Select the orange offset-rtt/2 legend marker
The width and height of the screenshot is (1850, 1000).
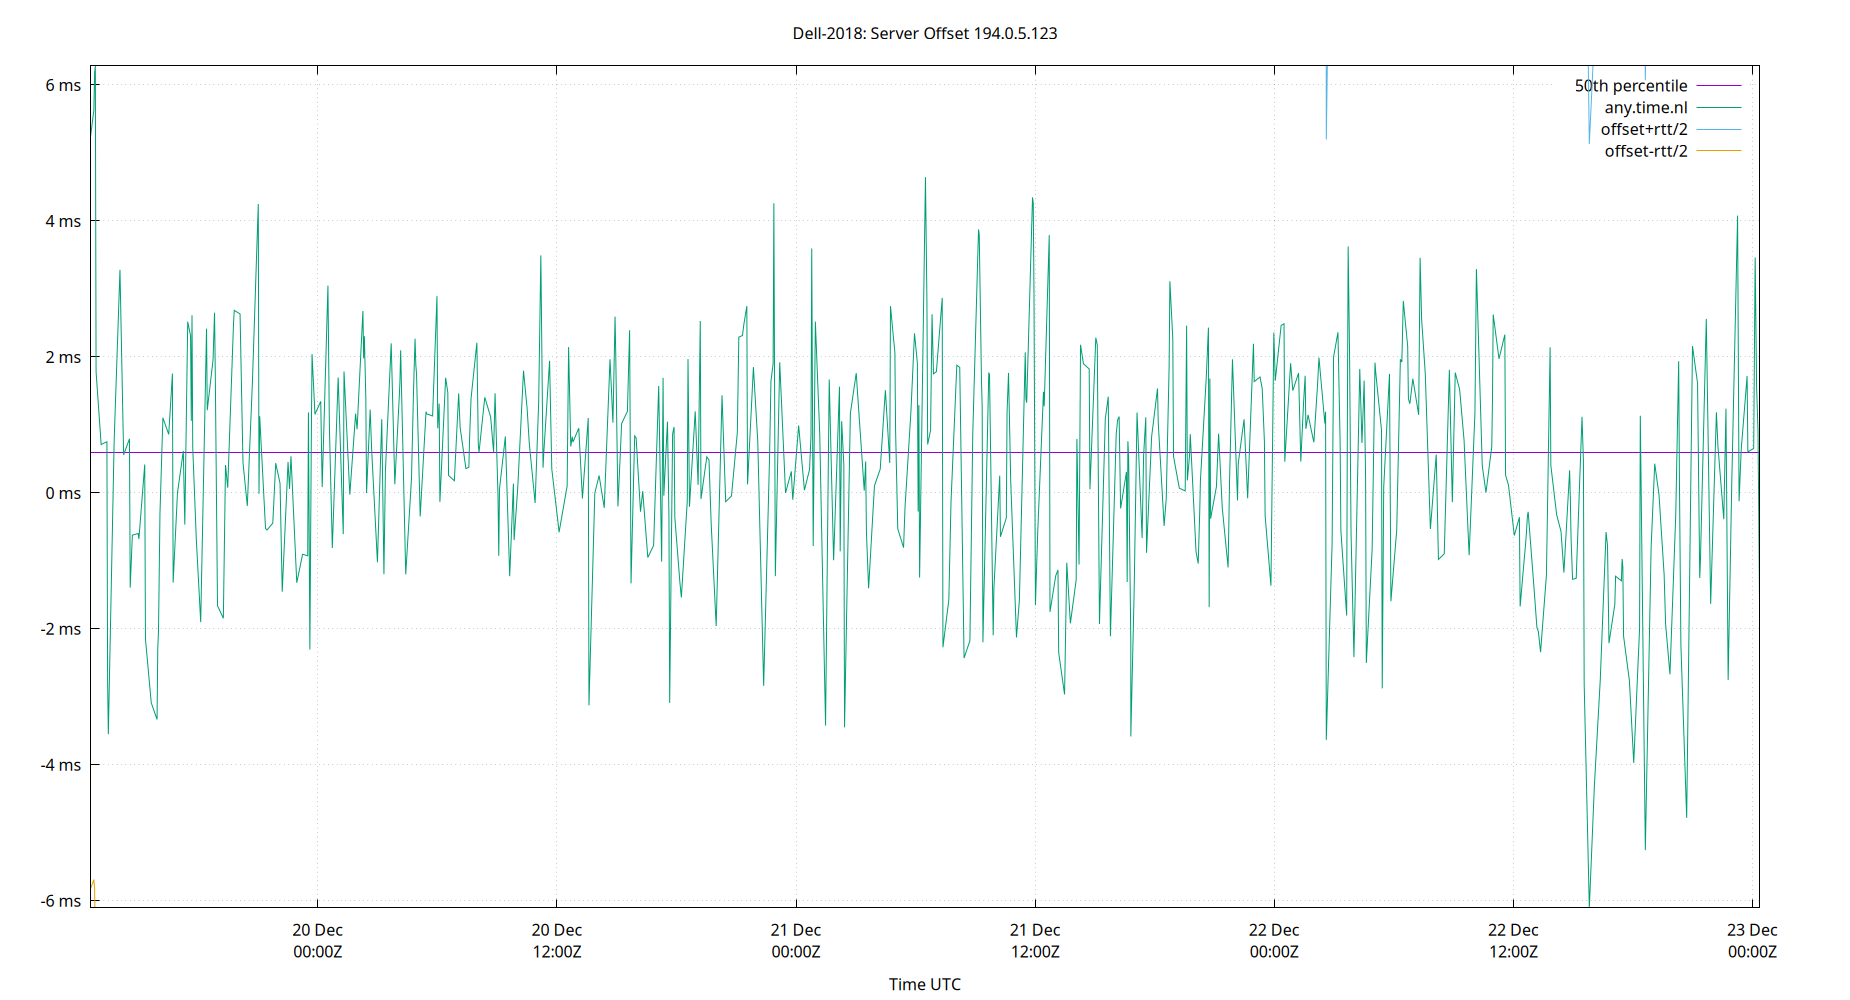click(1718, 150)
